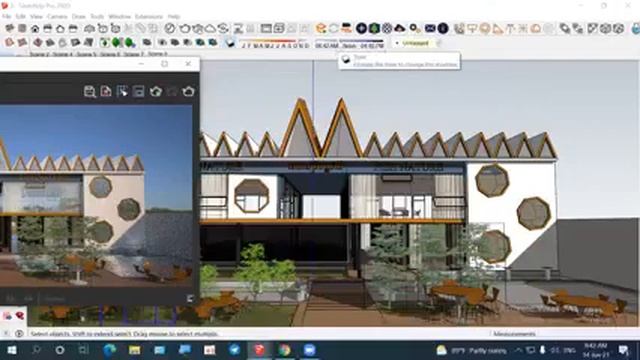Image resolution: width=640 pixels, height=360 pixels.
Task: Open Task View on taskbar
Action: [84, 350]
